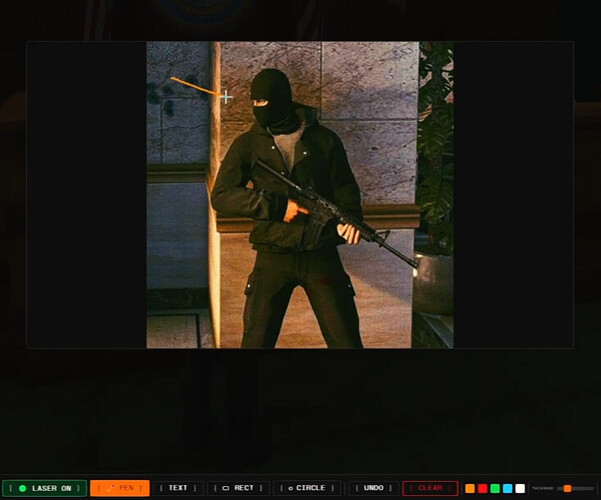
Task: Choose the blue color swatch
Action: coord(507,488)
